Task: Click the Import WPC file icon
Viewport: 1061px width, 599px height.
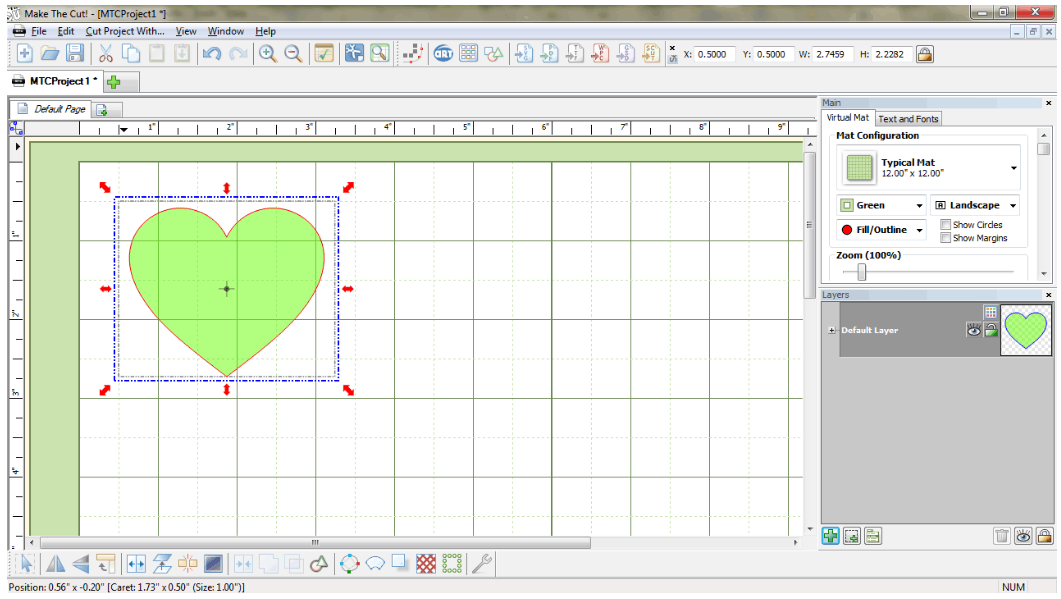Action: (x=600, y=53)
